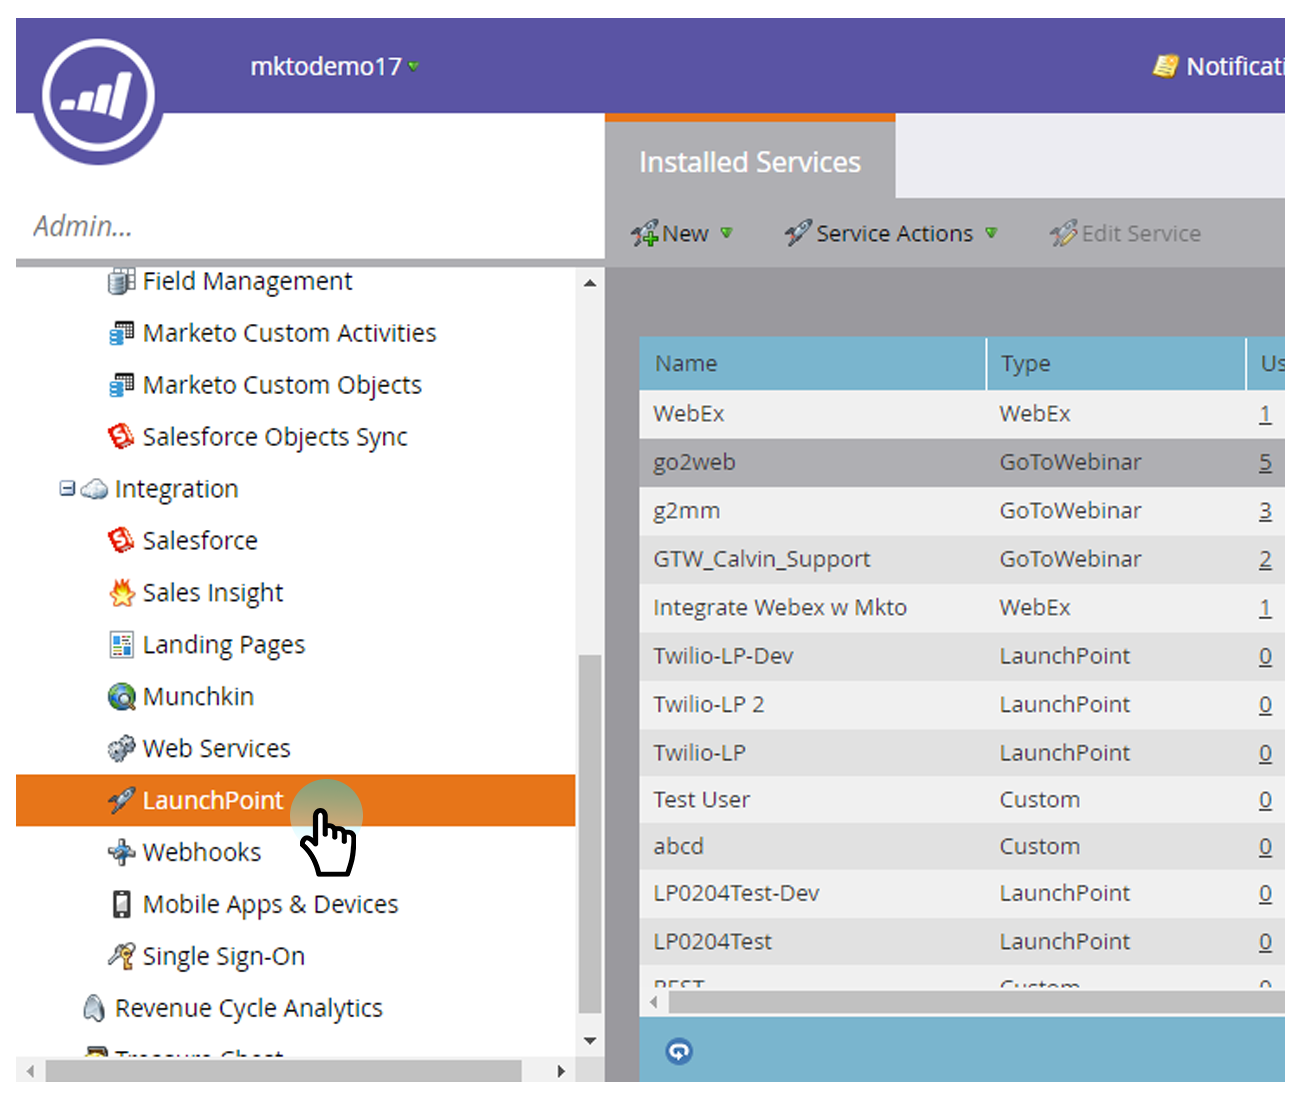Expand the Service Actions menu

(x=892, y=234)
